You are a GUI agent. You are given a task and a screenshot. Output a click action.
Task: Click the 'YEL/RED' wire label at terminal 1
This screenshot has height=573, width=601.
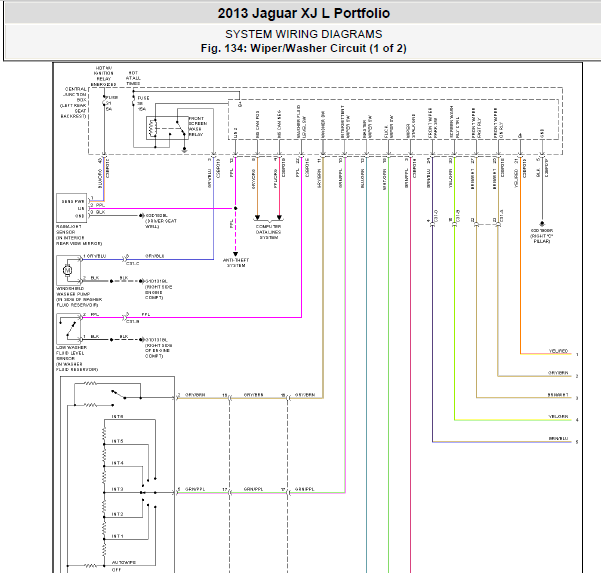coord(558,351)
